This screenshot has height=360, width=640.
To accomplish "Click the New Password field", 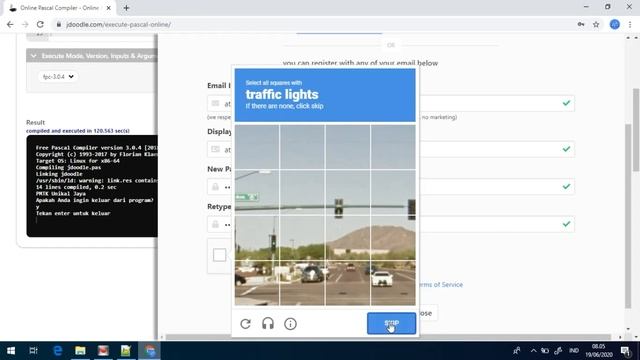I will [x=391, y=187].
